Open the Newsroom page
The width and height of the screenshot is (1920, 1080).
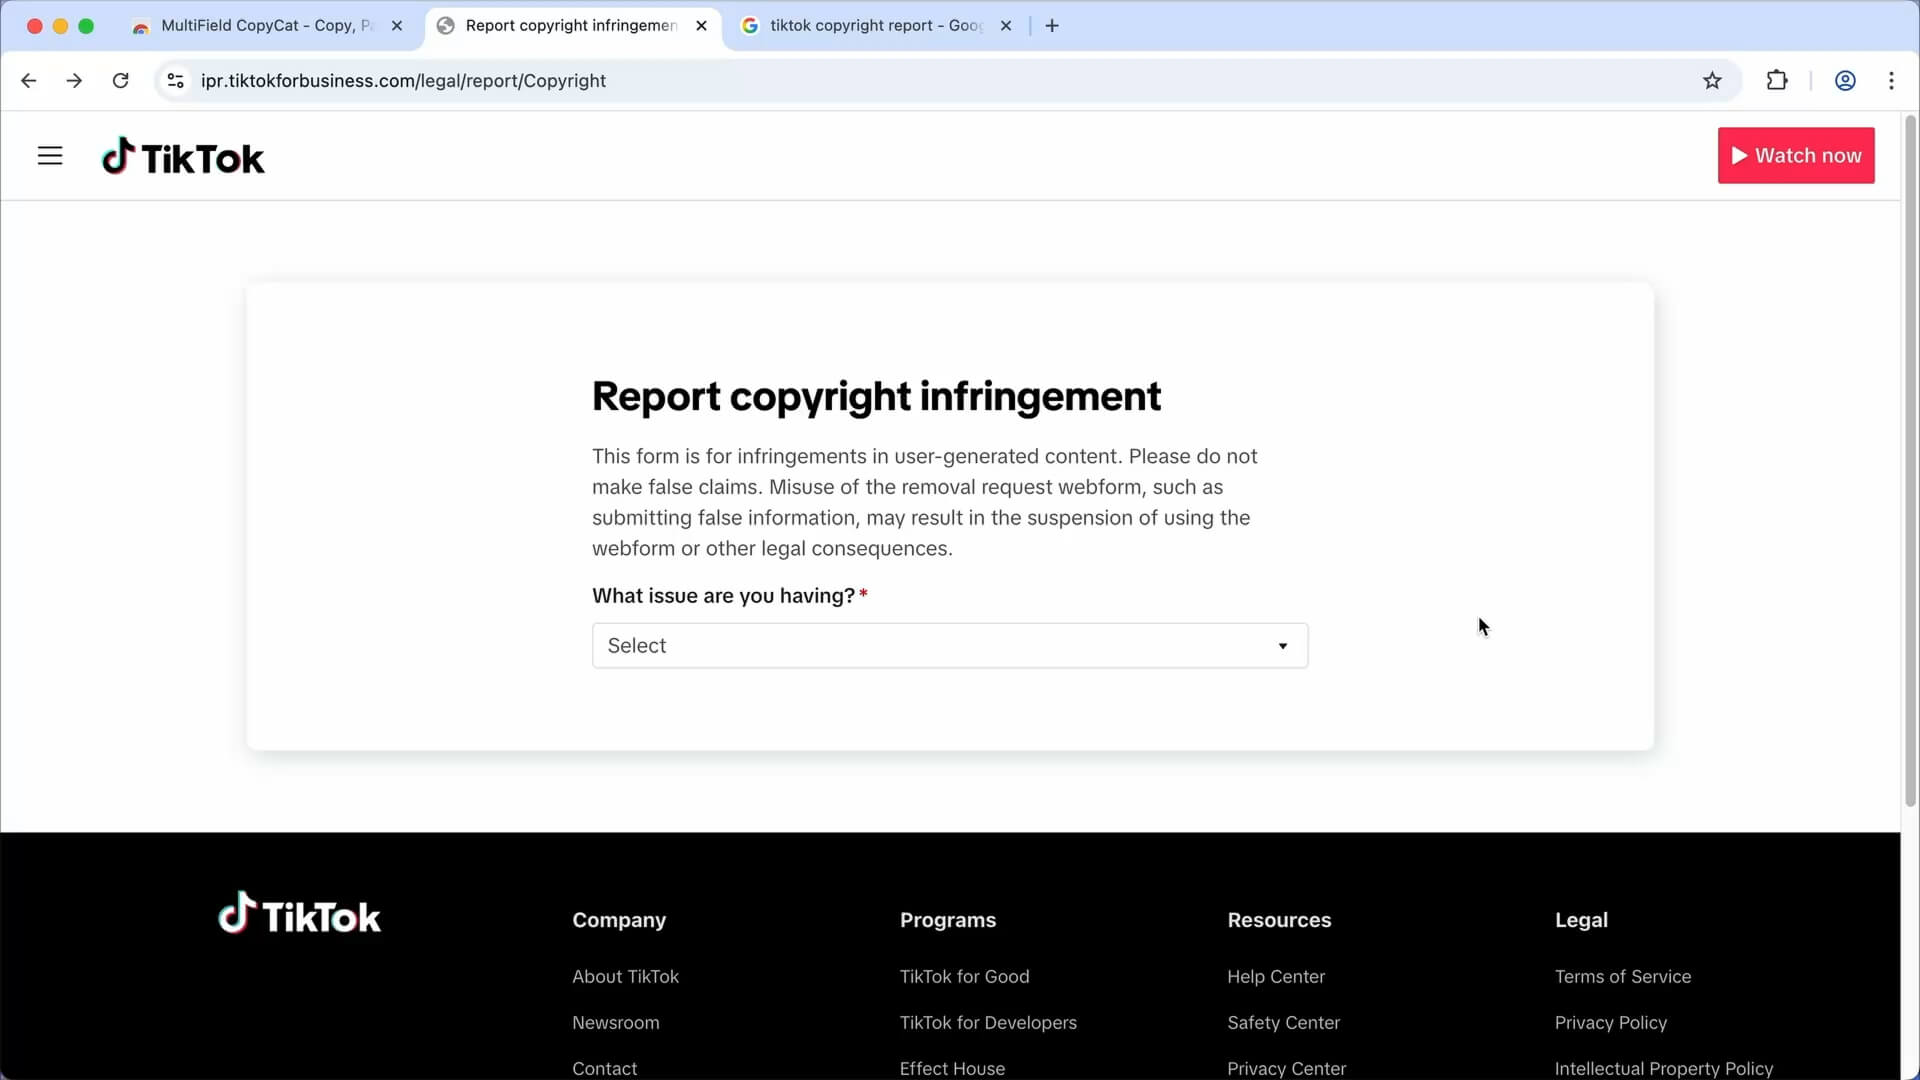(x=615, y=1022)
